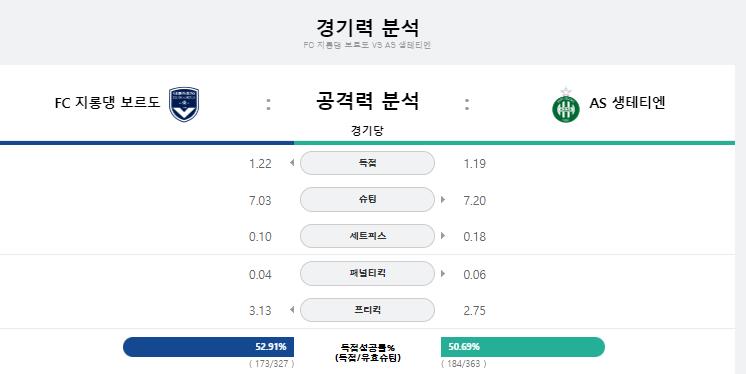Open the 공격력 분석 section heading
This screenshot has width=746, height=374.
point(367,101)
